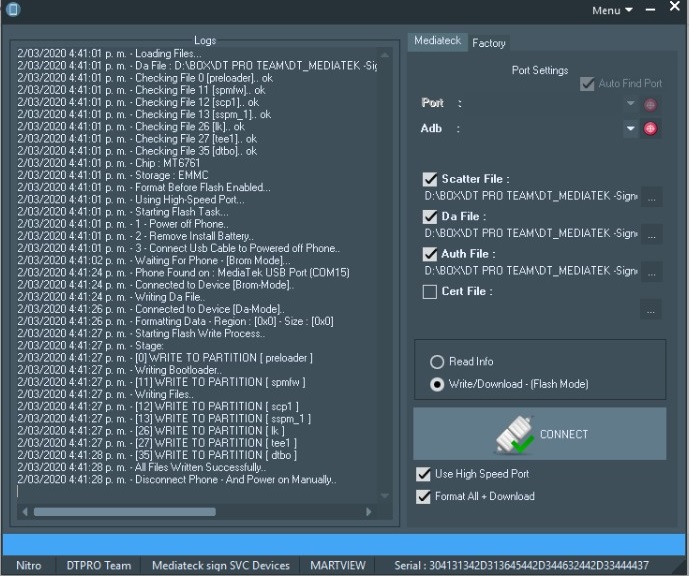Click the Port refresh target icon
Viewport: 689px width, 576px height.
(651, 103)
